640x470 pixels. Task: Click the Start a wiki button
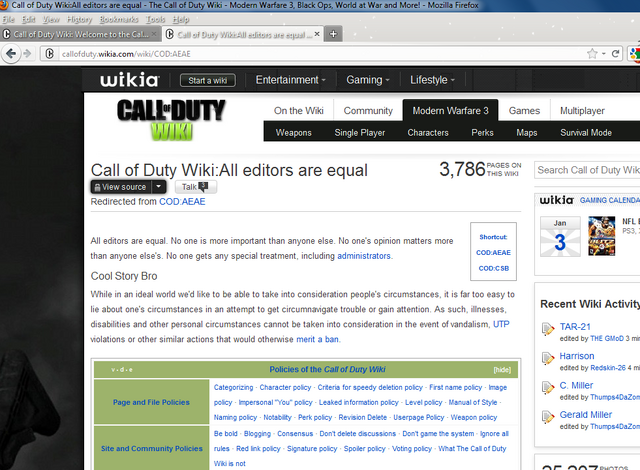(207, 80)
